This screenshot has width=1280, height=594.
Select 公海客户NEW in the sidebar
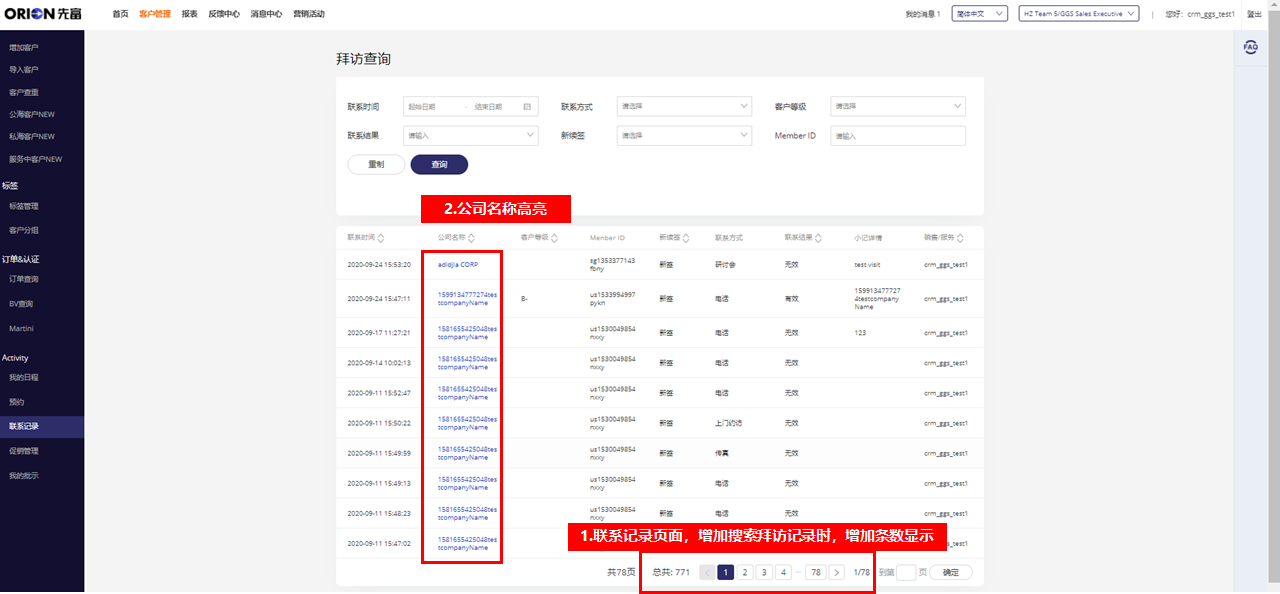coord(32,114)
